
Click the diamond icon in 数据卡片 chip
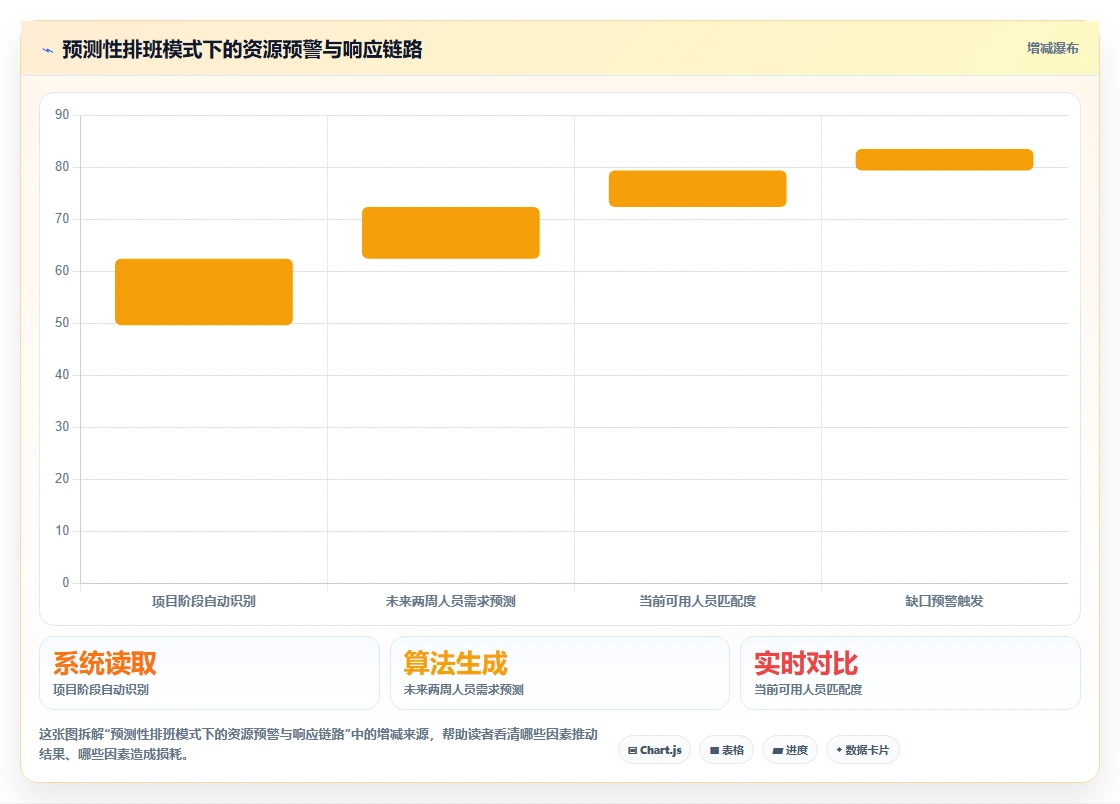point(839,750)
